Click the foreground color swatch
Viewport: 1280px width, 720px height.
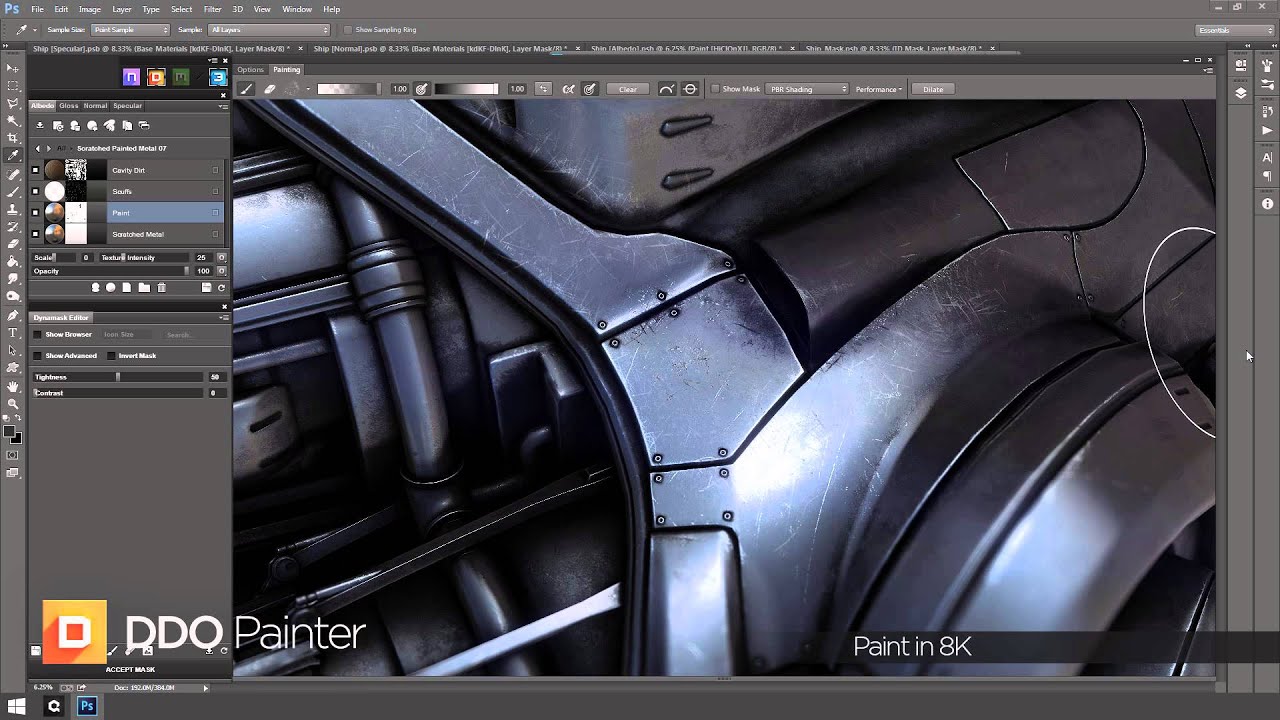point(9,432)
